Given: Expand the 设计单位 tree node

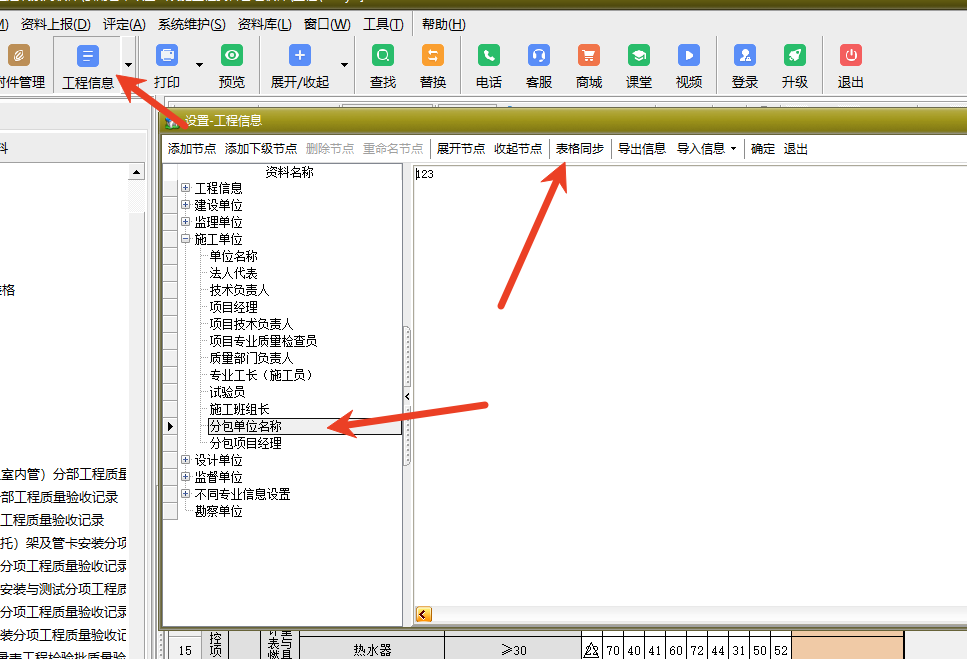Looking at the screenshot, I should [186, 460].
